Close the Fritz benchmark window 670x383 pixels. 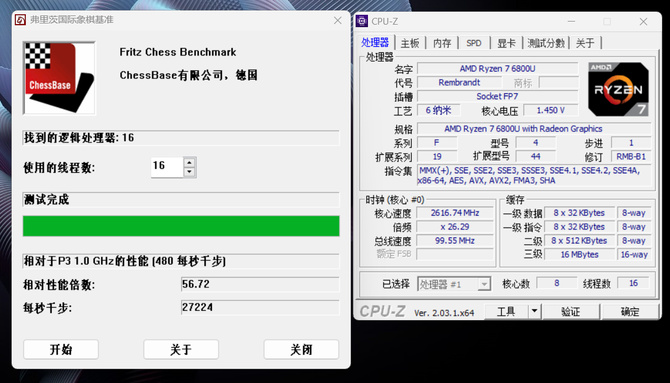tap(338, 20)
